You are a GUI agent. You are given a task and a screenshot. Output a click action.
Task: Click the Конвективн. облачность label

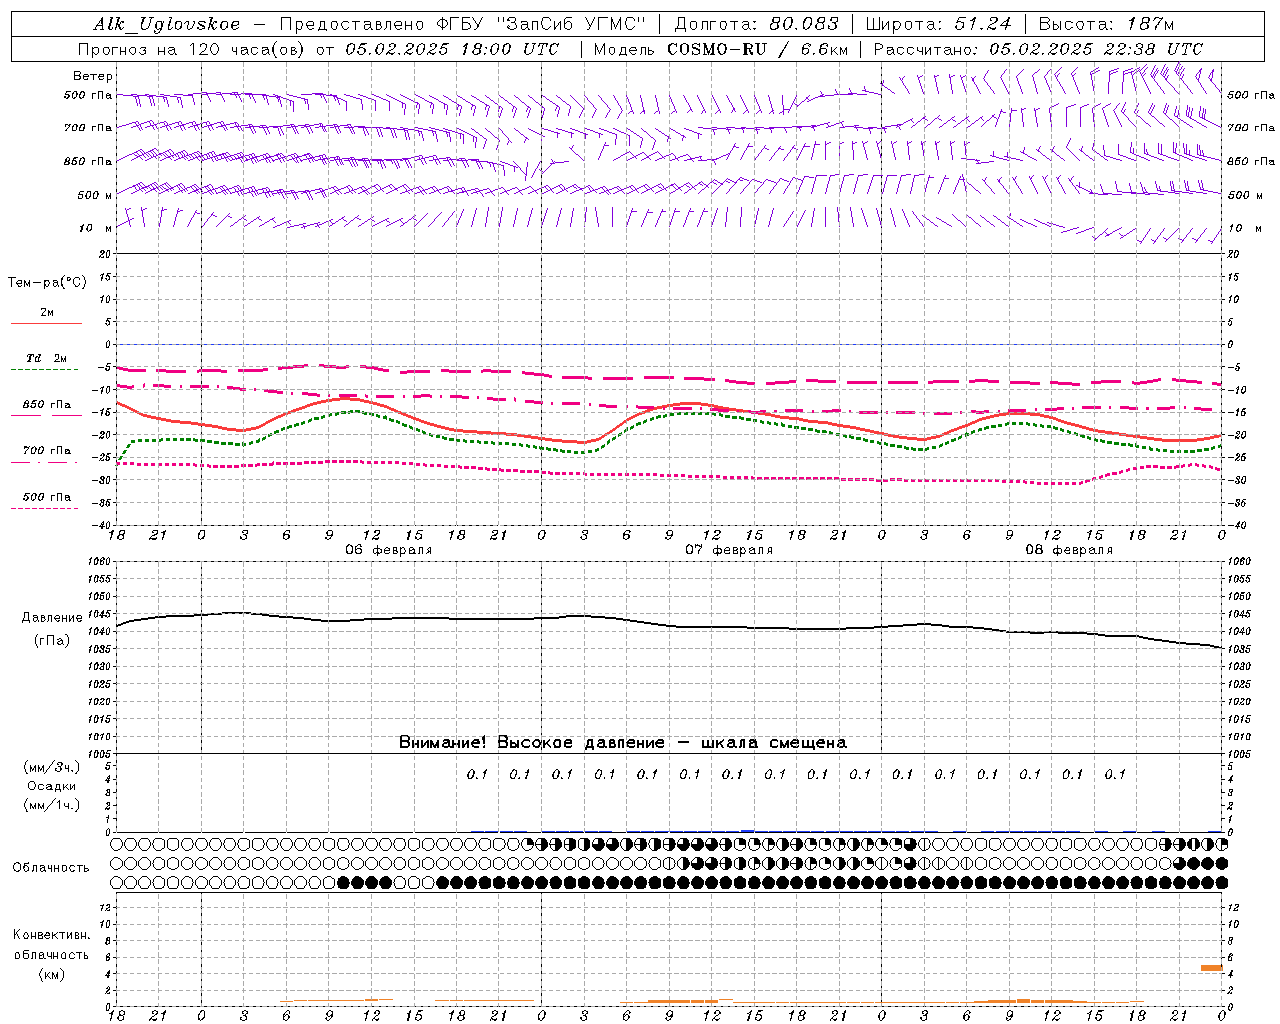pos(51,944)
